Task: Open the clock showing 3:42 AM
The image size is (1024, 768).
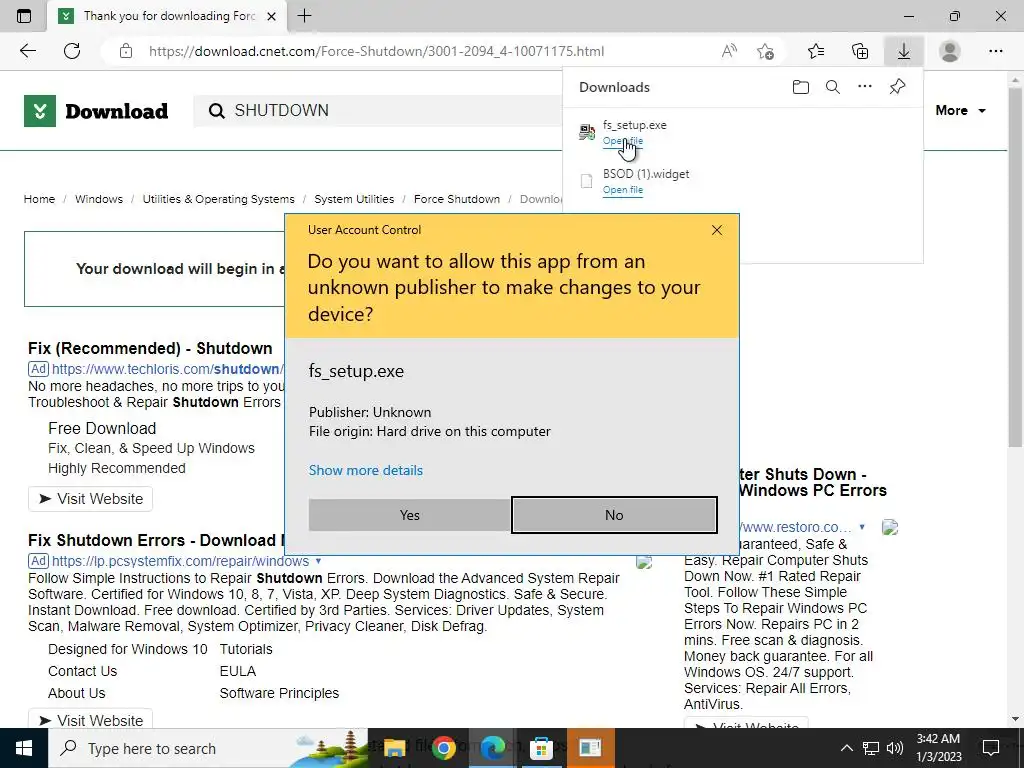Action: pyautogui.click(x=938, y=748)
